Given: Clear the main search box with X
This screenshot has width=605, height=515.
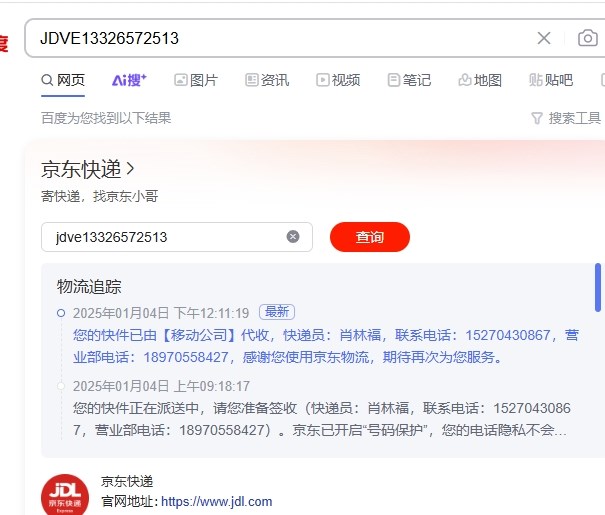Looking at the screenshot, I should pyautogui.click(x=544, y=38).
